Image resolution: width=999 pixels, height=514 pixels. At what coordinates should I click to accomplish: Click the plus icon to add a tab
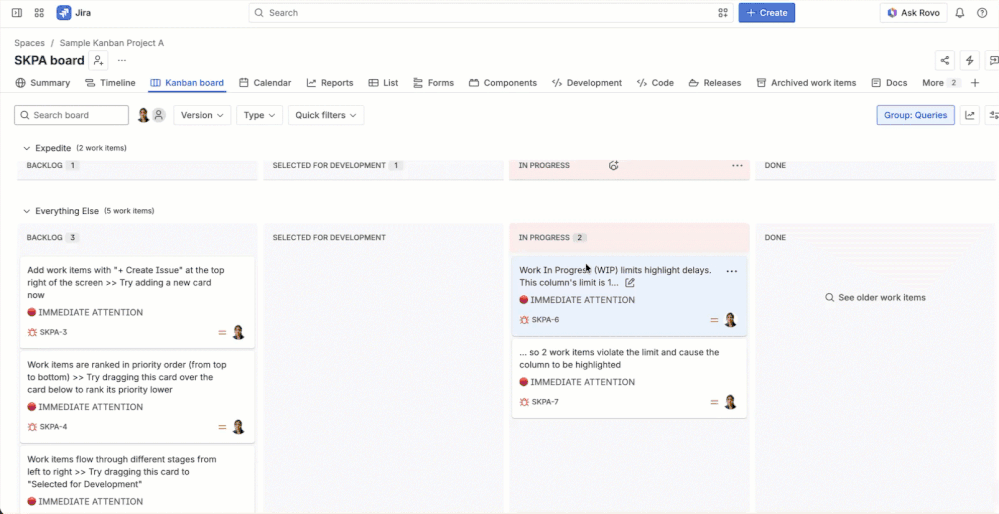tap(974, 83)
